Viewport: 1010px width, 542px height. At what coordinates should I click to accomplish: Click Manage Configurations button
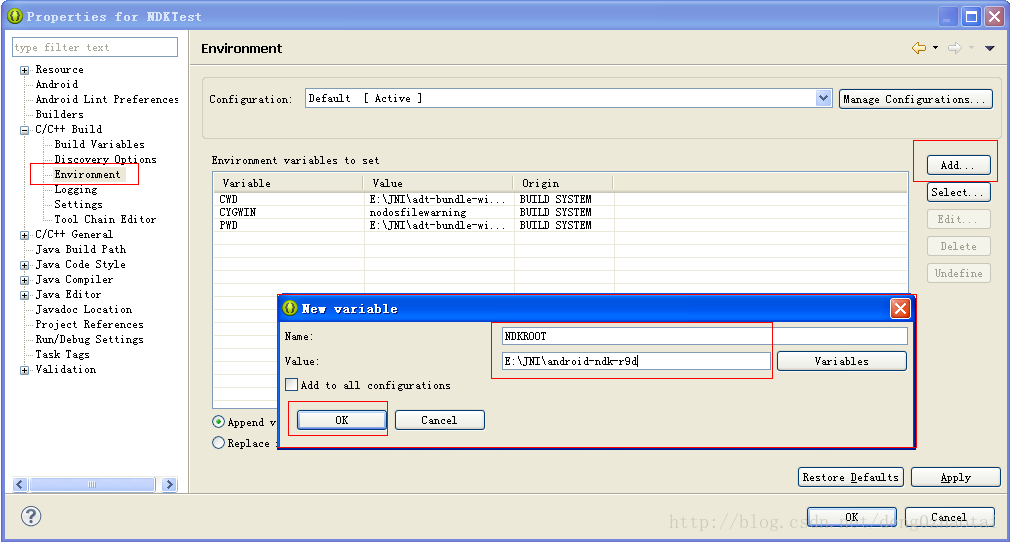pyautogui.click(x=915, y=99)
